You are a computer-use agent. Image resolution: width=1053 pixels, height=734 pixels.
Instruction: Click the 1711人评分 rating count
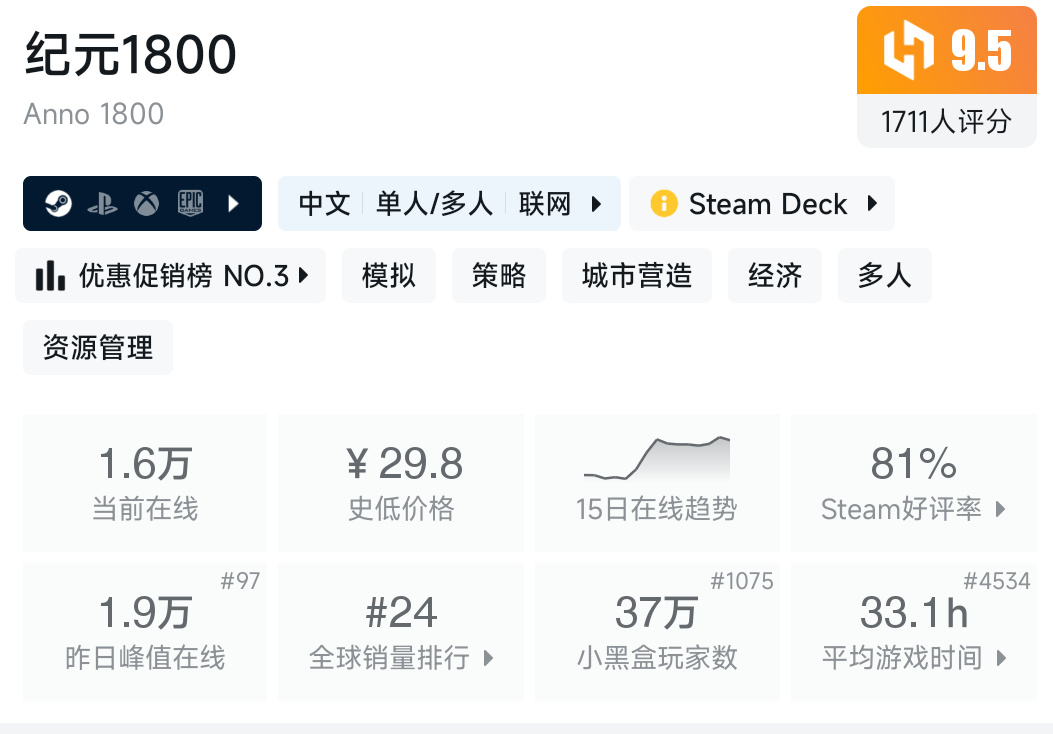pos(946,122)
